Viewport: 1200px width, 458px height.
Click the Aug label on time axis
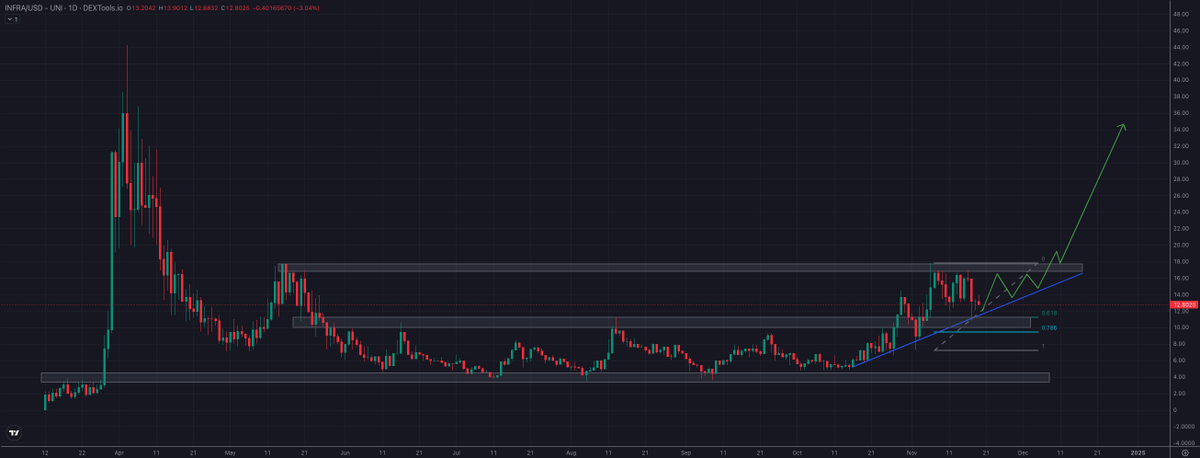572,453
